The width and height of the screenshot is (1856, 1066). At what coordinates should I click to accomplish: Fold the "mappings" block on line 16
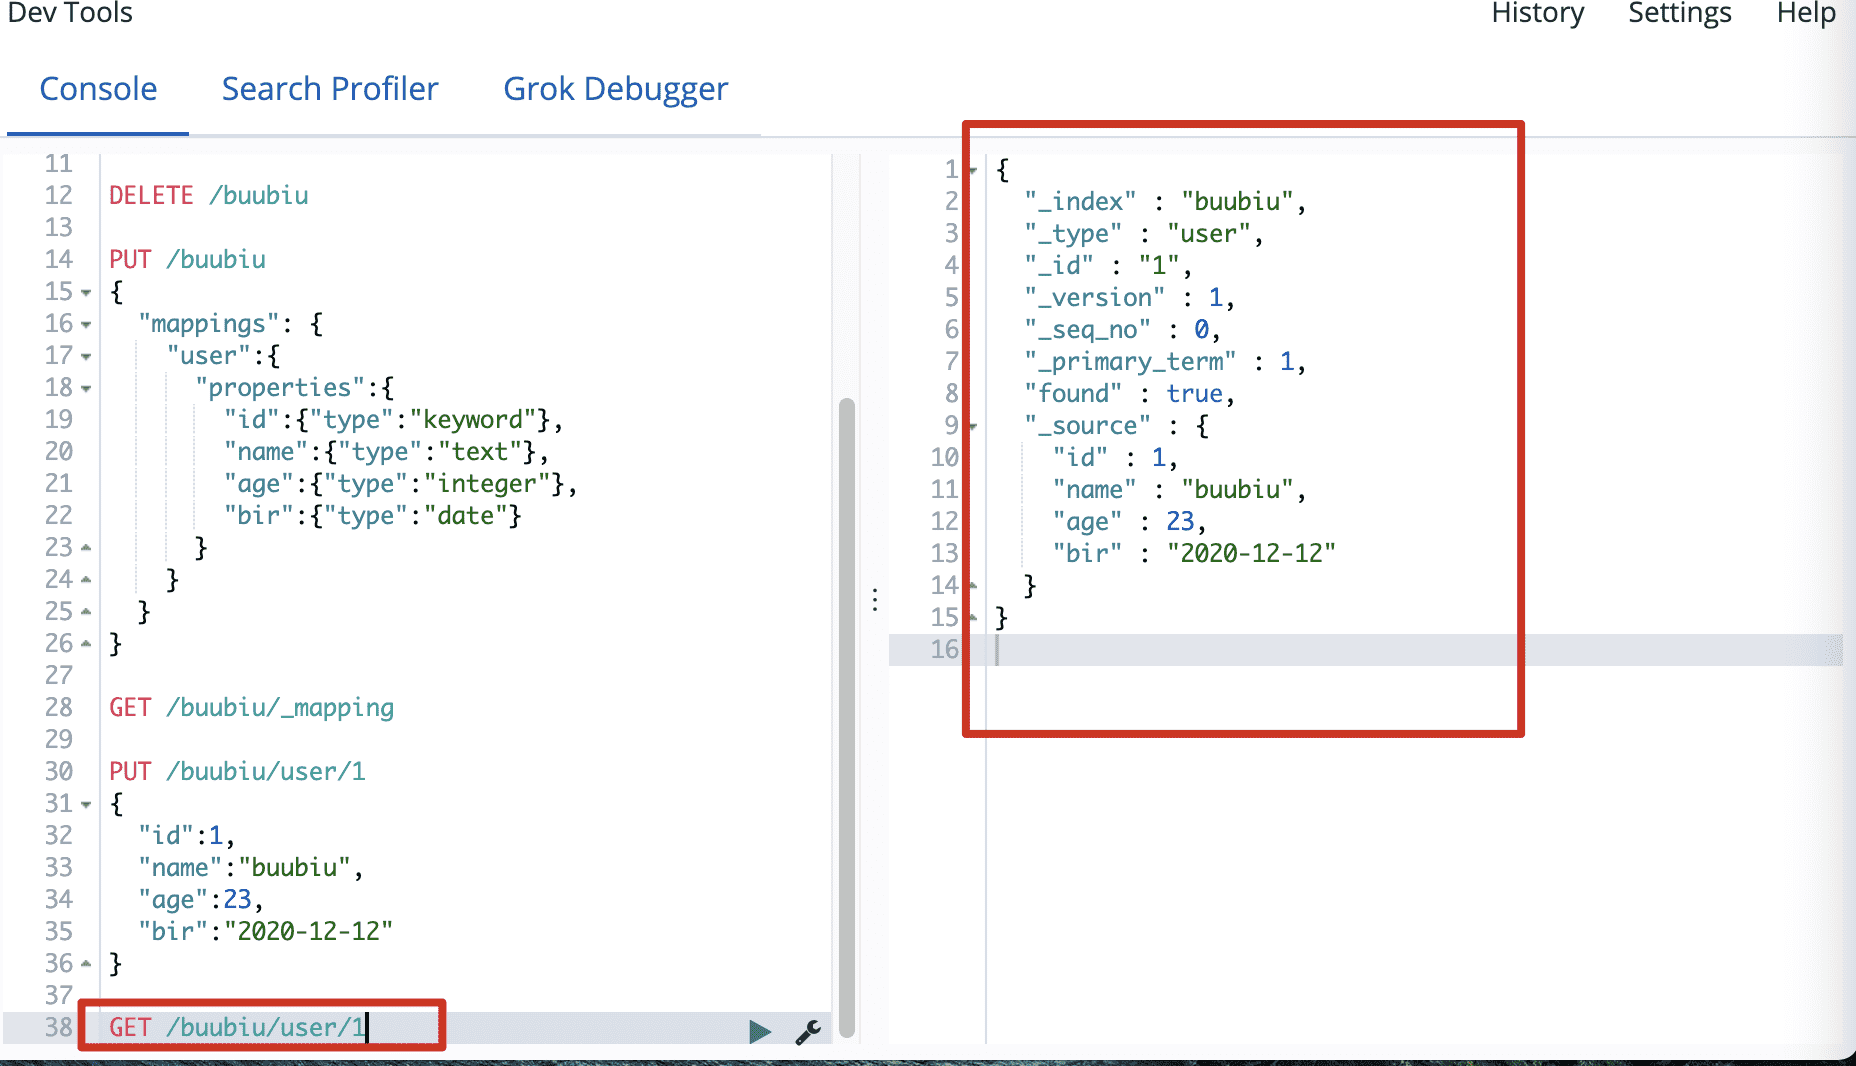[86, 325]
